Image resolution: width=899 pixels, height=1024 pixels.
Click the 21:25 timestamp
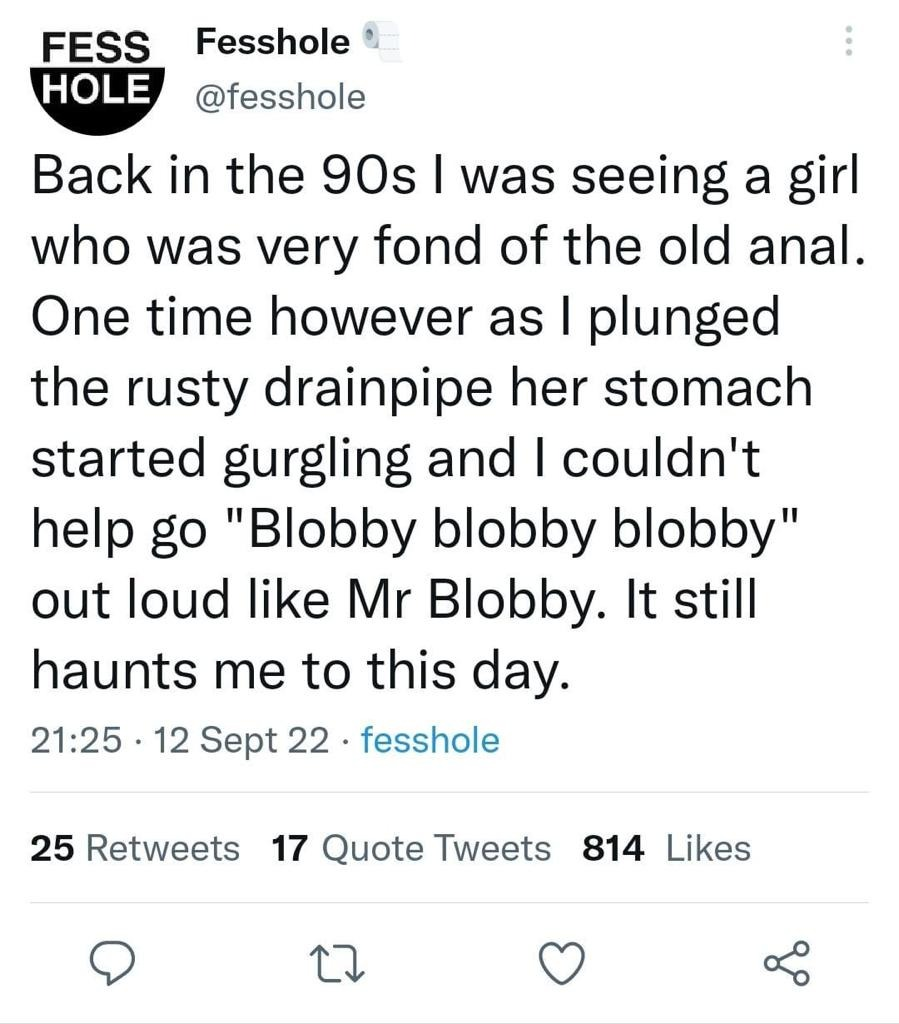(78, 740)
